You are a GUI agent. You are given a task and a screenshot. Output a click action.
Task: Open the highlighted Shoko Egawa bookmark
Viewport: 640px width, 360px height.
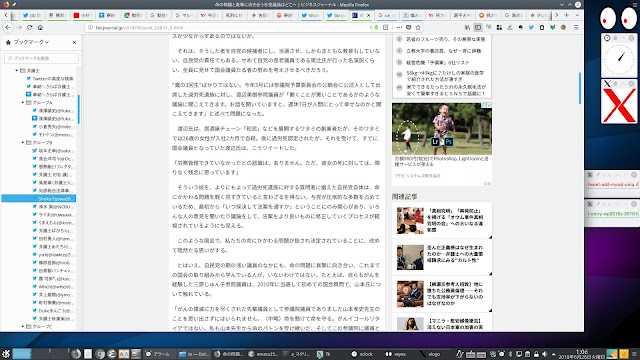[x=39, y=199]
